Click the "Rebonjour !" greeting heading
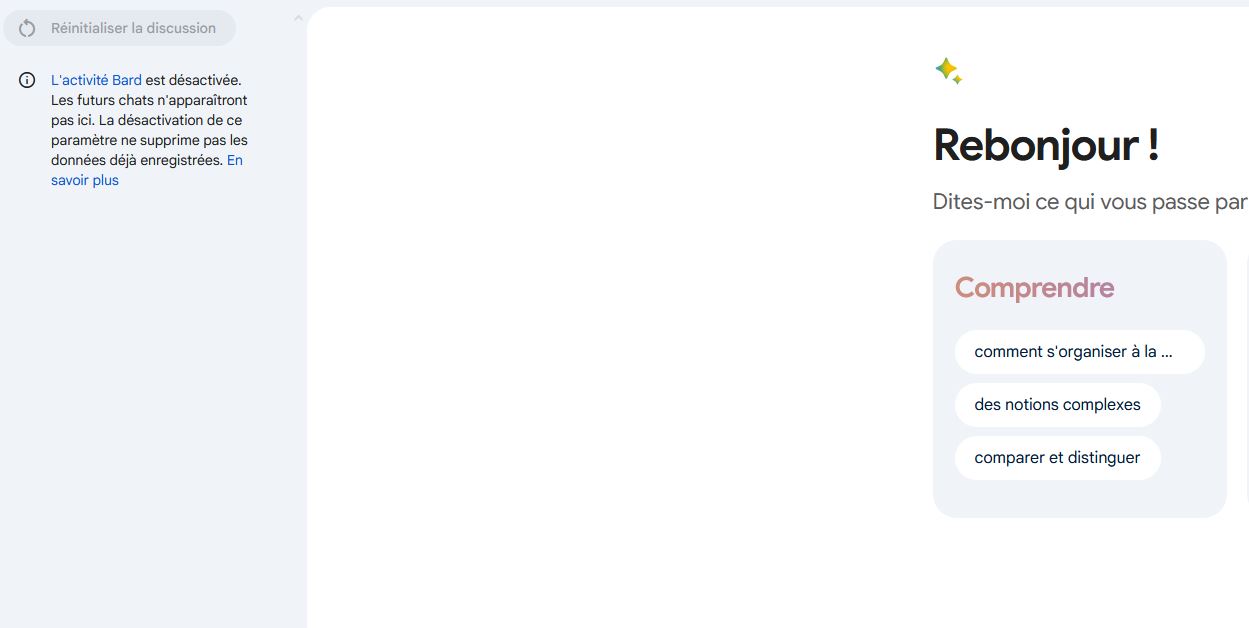Image resolution: width=1249 pixels, height=628 pixels. coord(1046,146)
